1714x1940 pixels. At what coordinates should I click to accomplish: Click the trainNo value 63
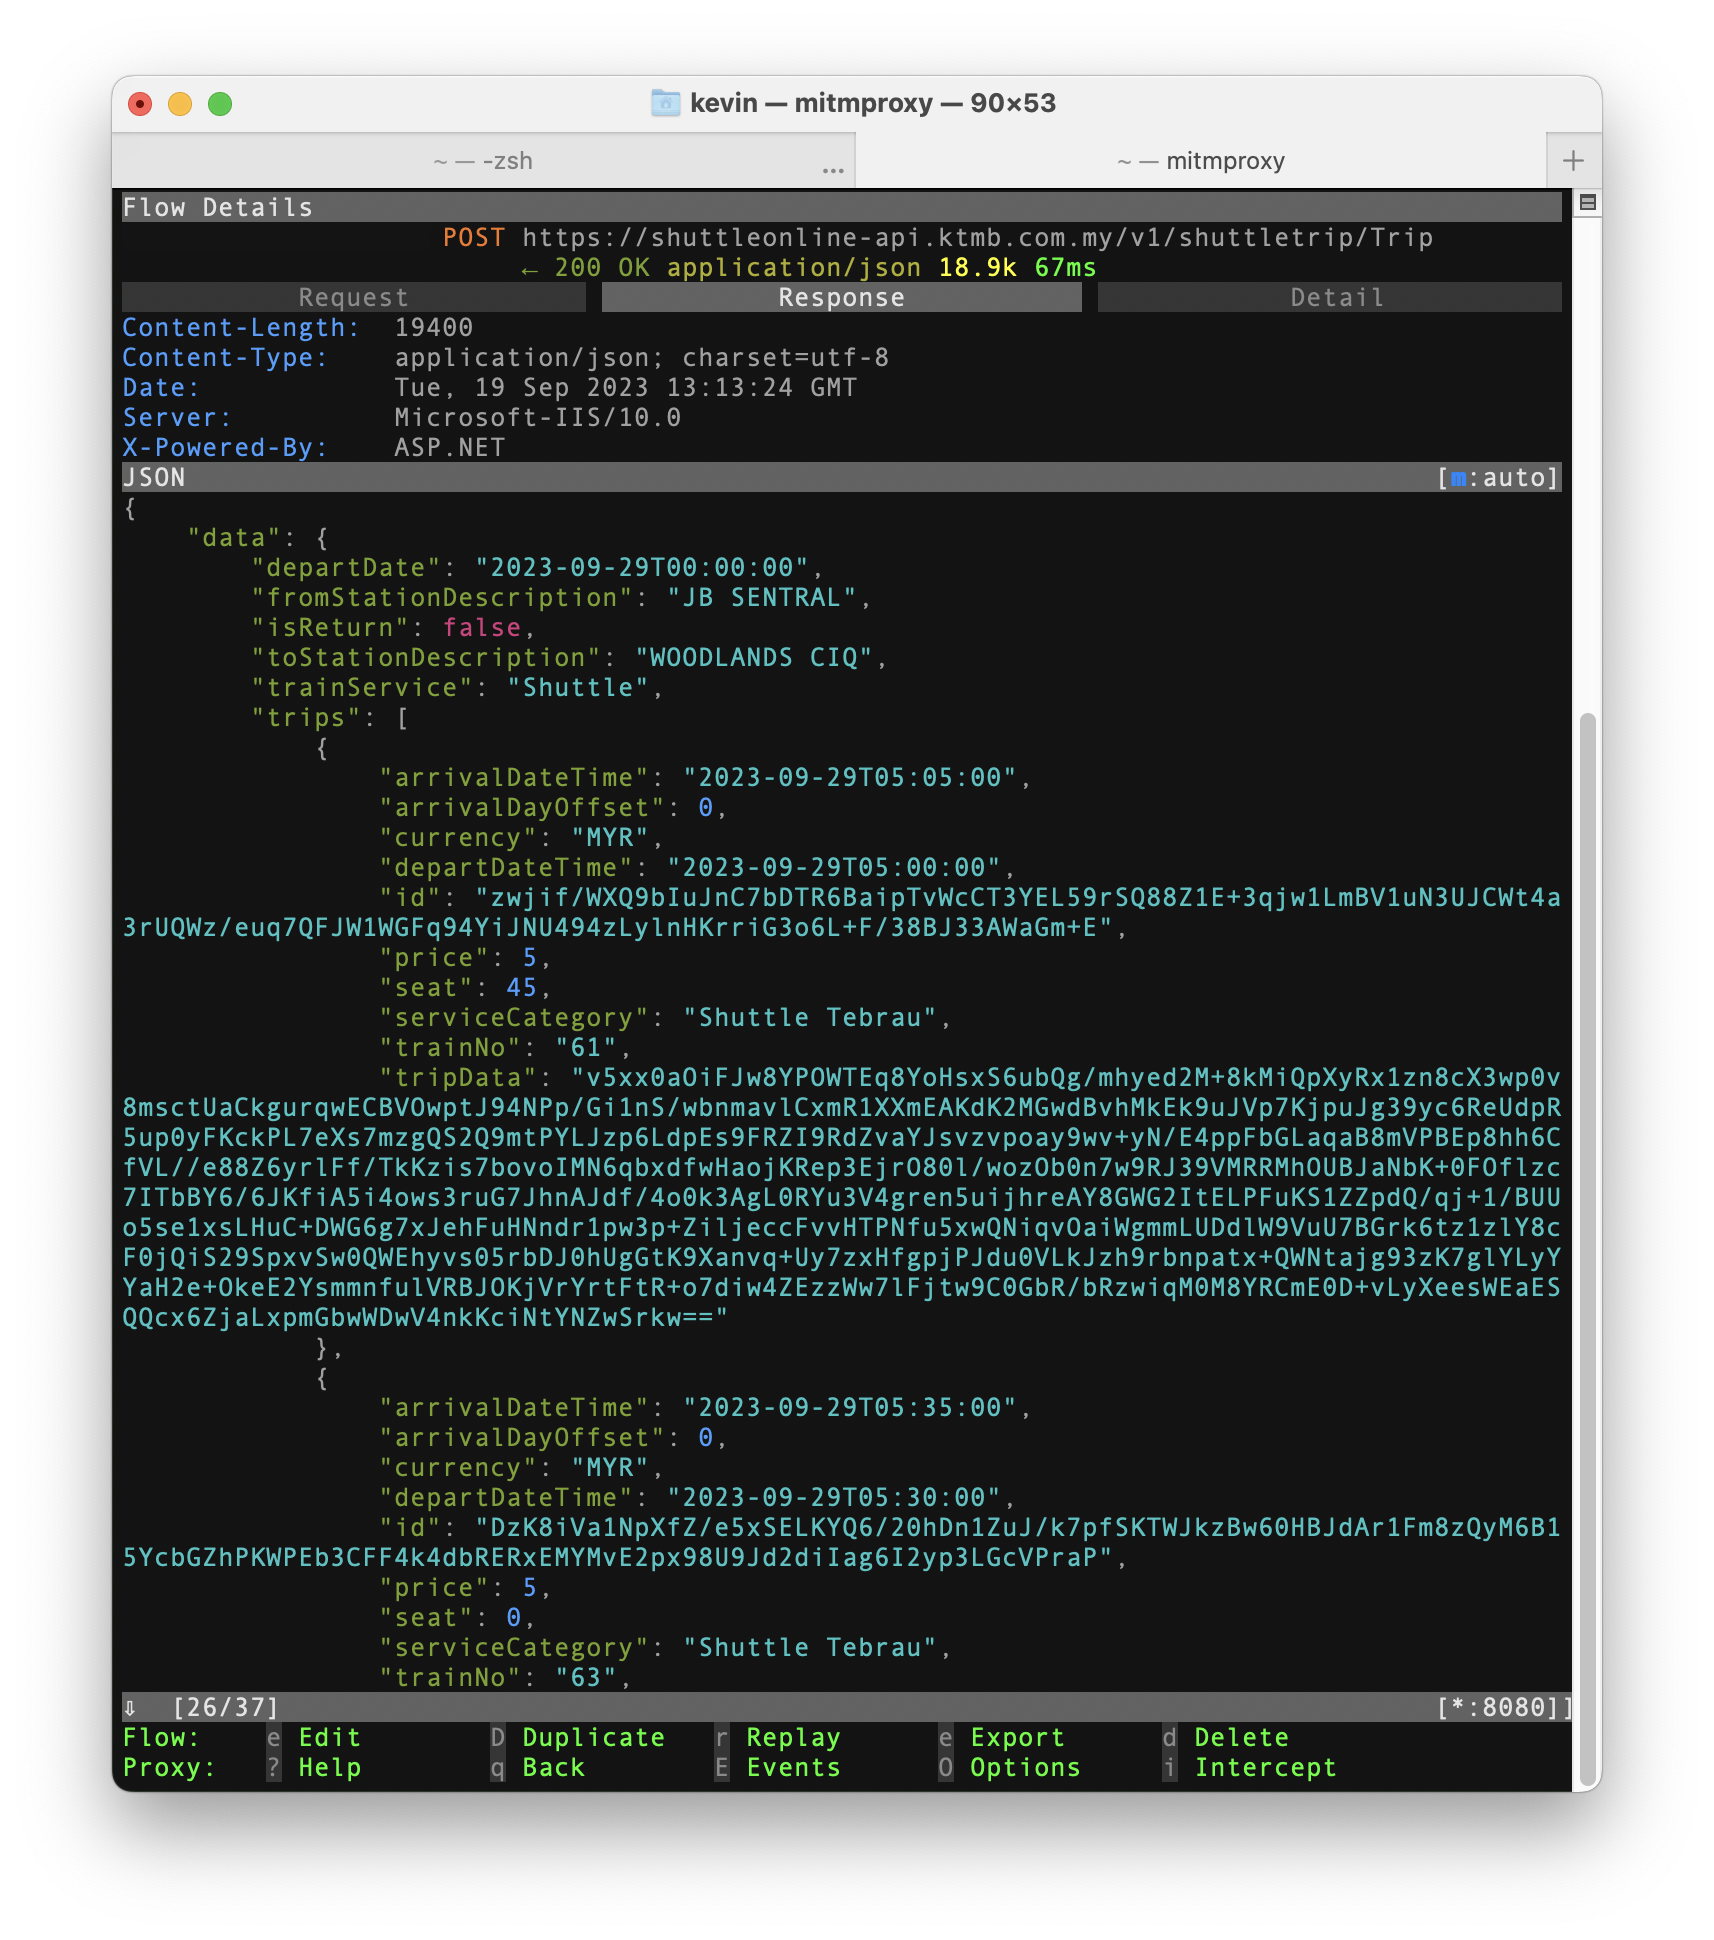tap(585, 1677)
